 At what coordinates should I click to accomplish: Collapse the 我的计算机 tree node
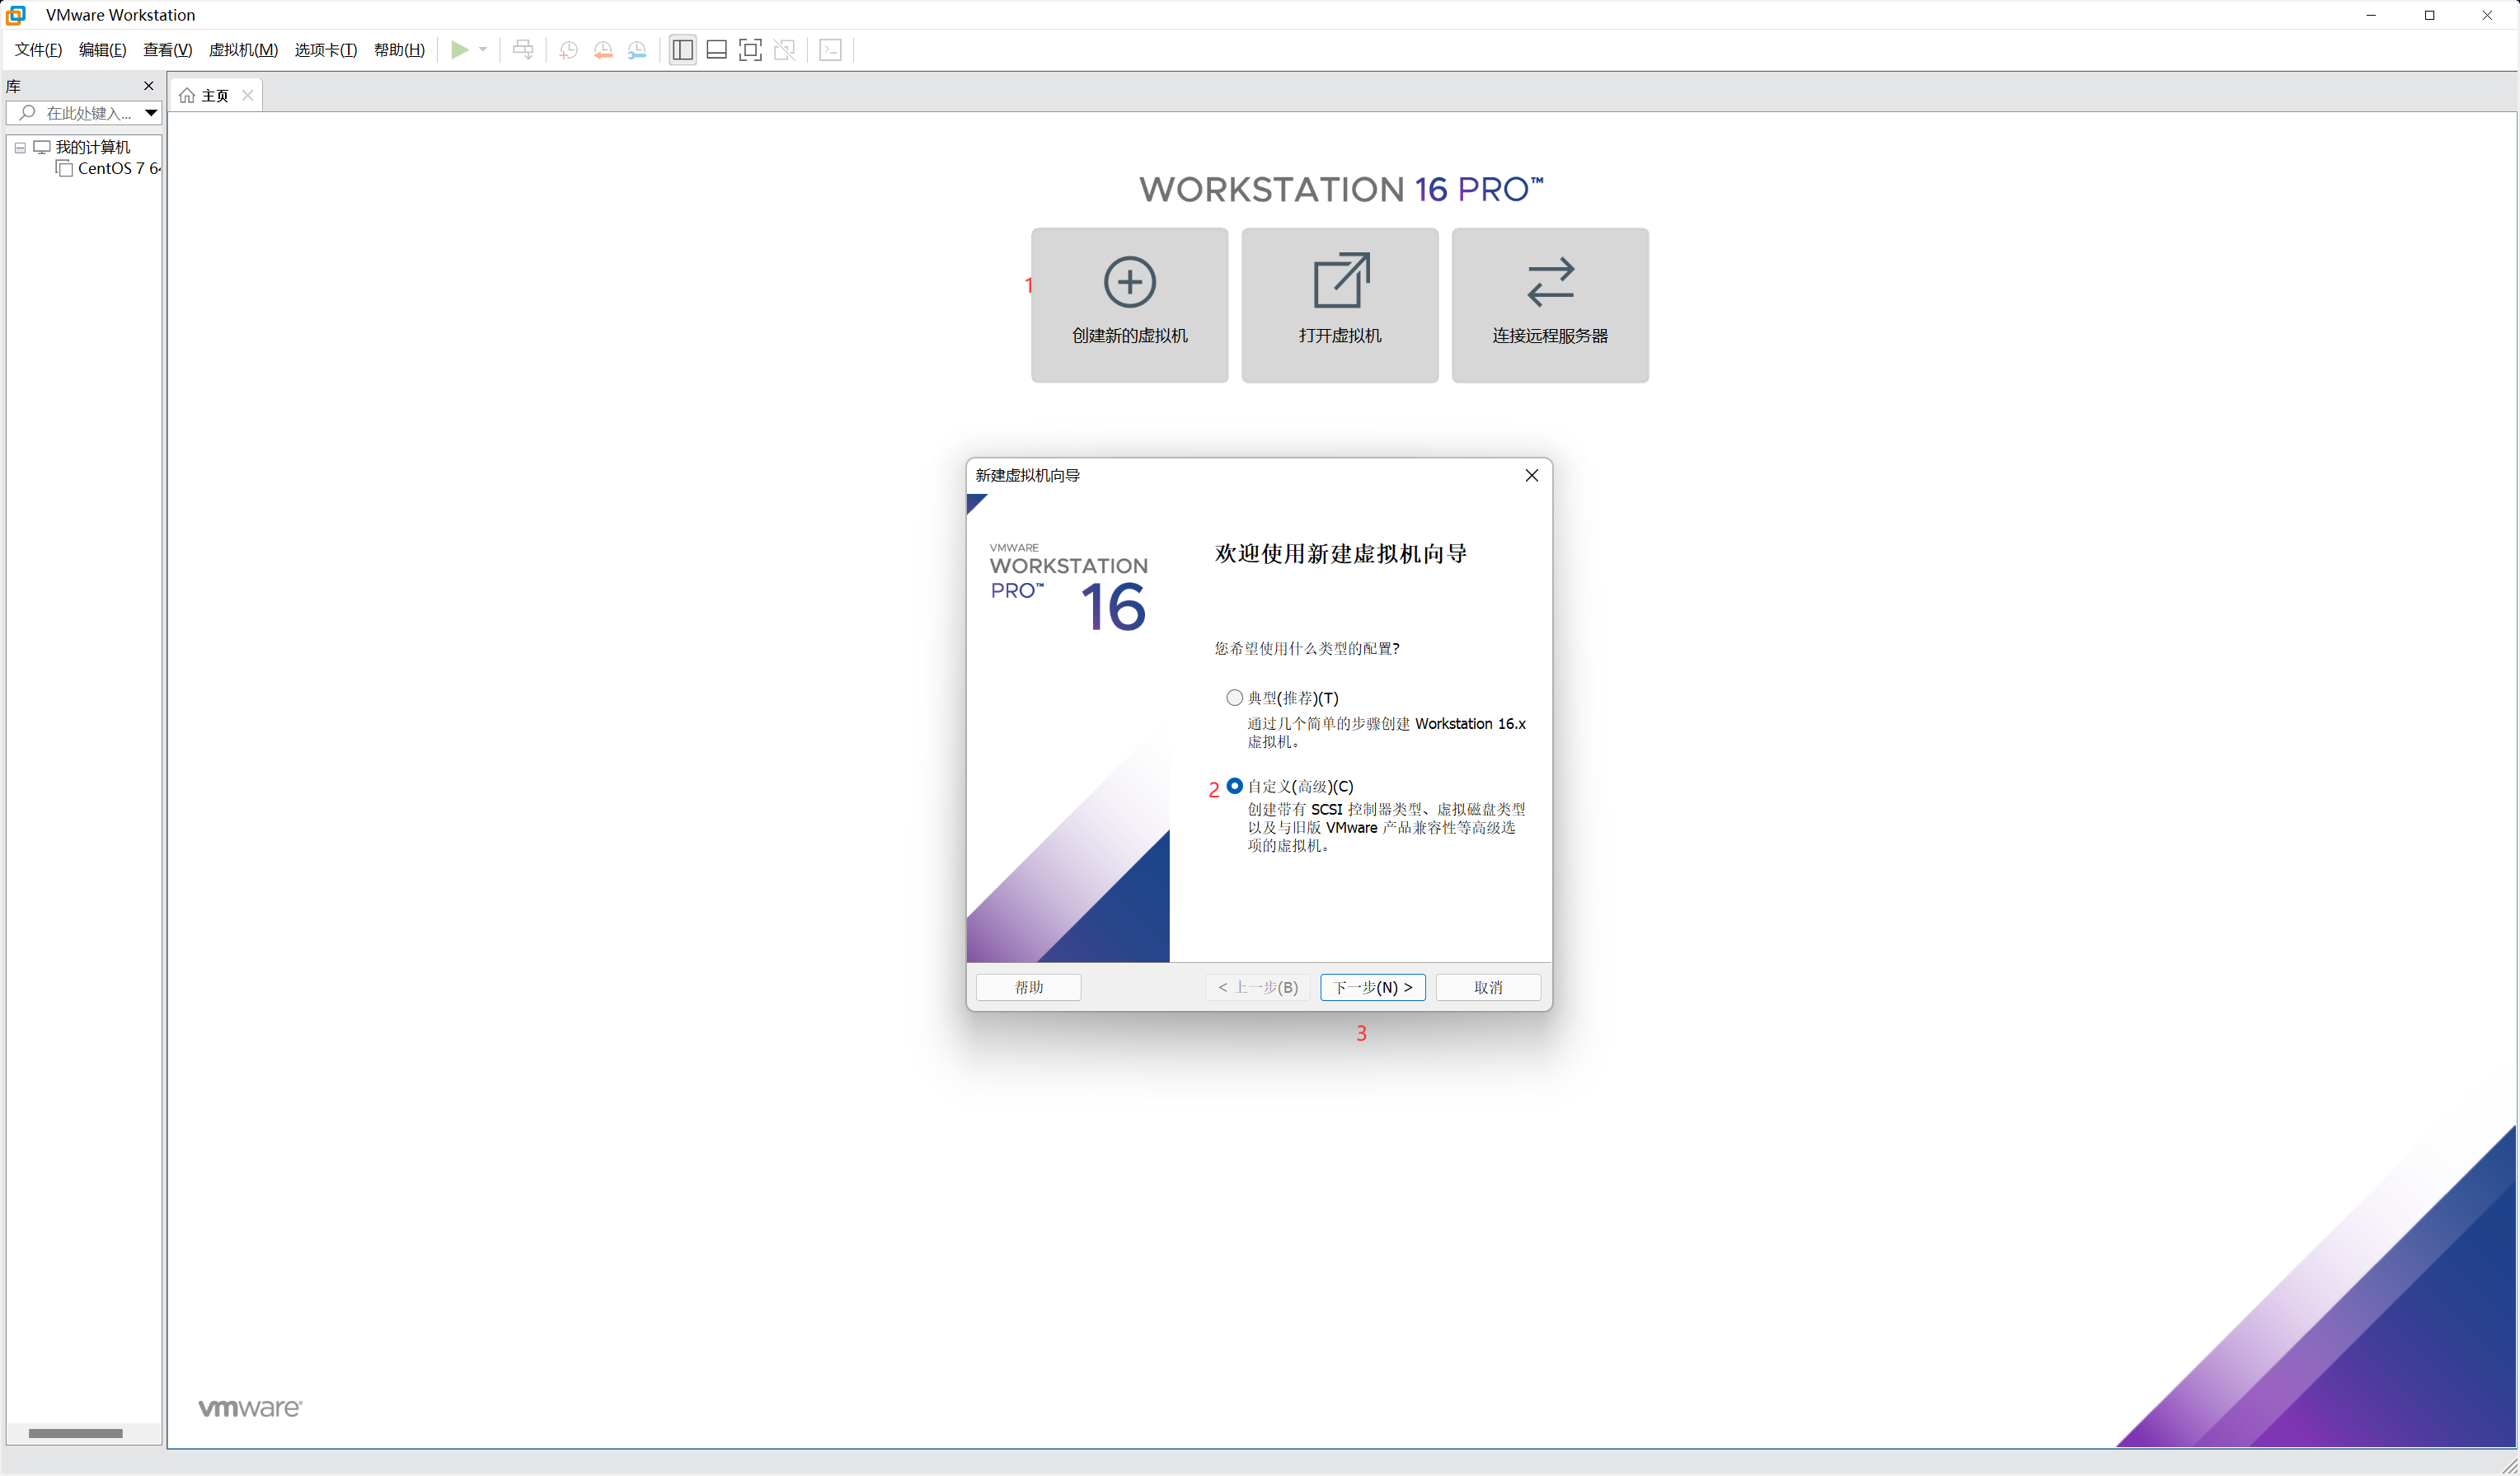(20, 147)
